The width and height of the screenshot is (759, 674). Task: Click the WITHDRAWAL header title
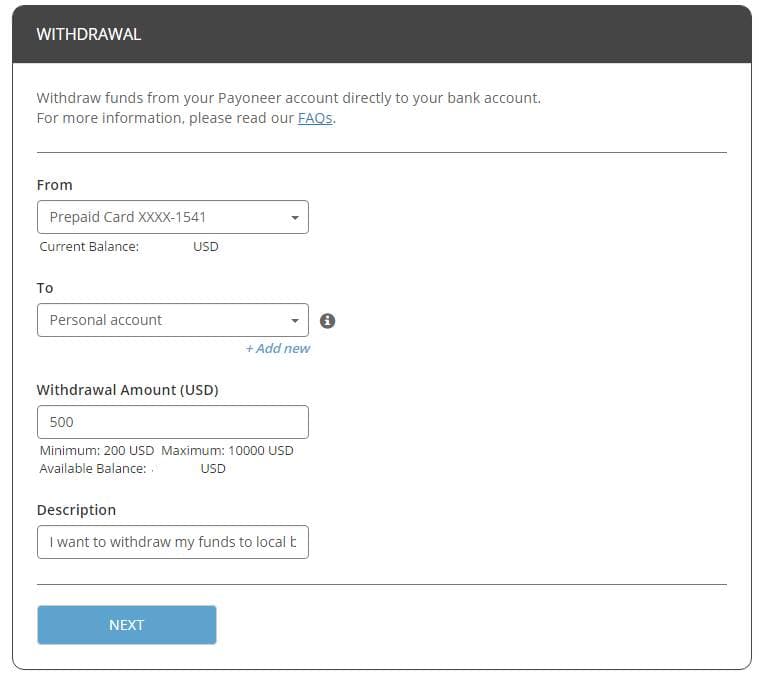(89, 34)
